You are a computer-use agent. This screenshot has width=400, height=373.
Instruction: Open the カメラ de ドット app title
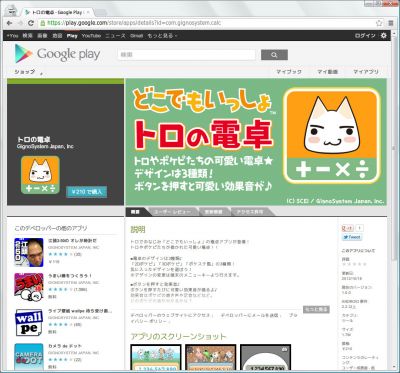coord(65,346)
